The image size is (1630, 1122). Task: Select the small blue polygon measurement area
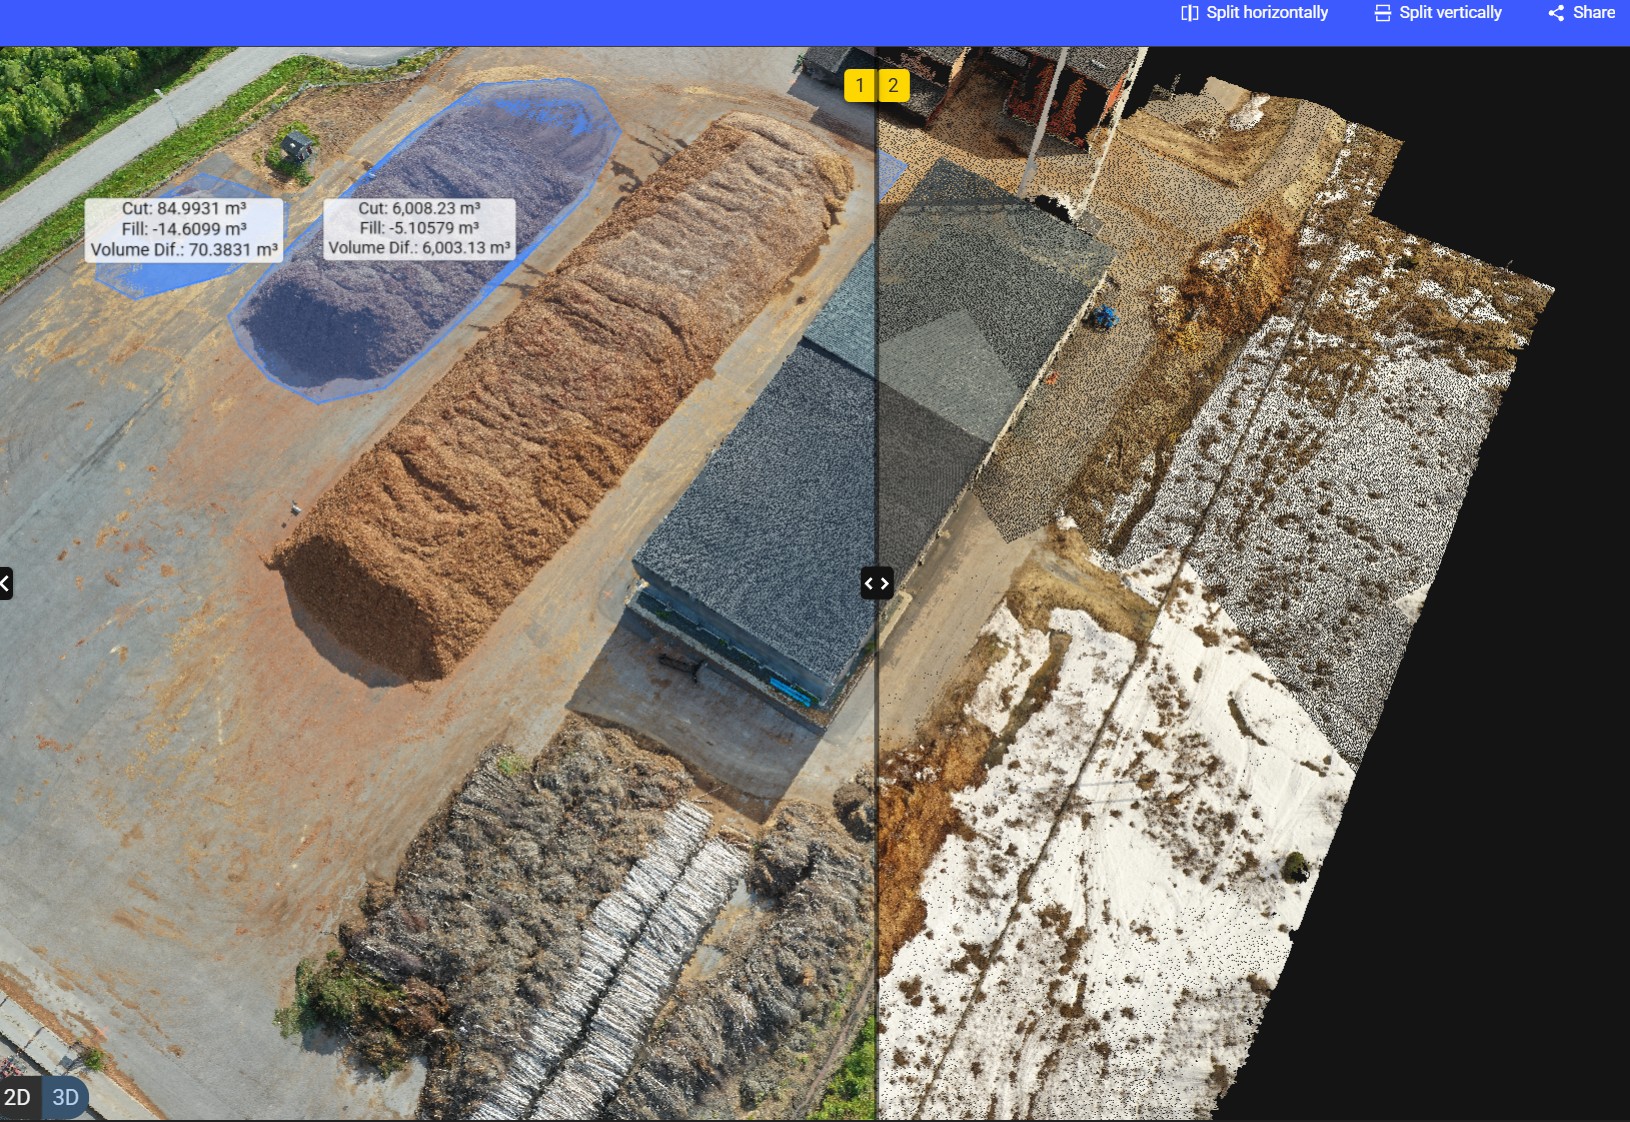point(150,277)
